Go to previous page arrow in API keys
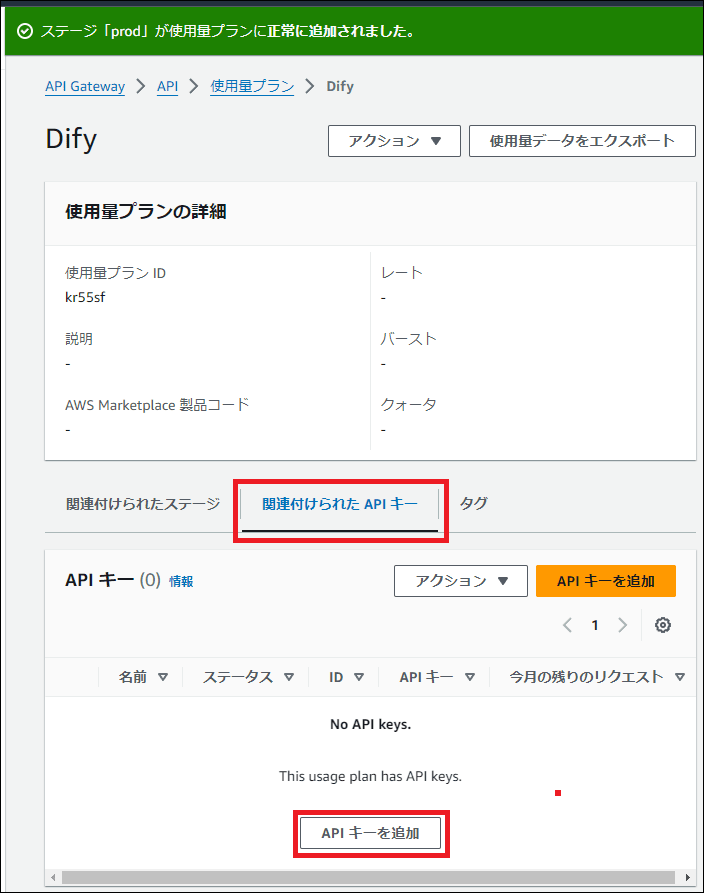704x893 pixels. click(x=567, y=625)
